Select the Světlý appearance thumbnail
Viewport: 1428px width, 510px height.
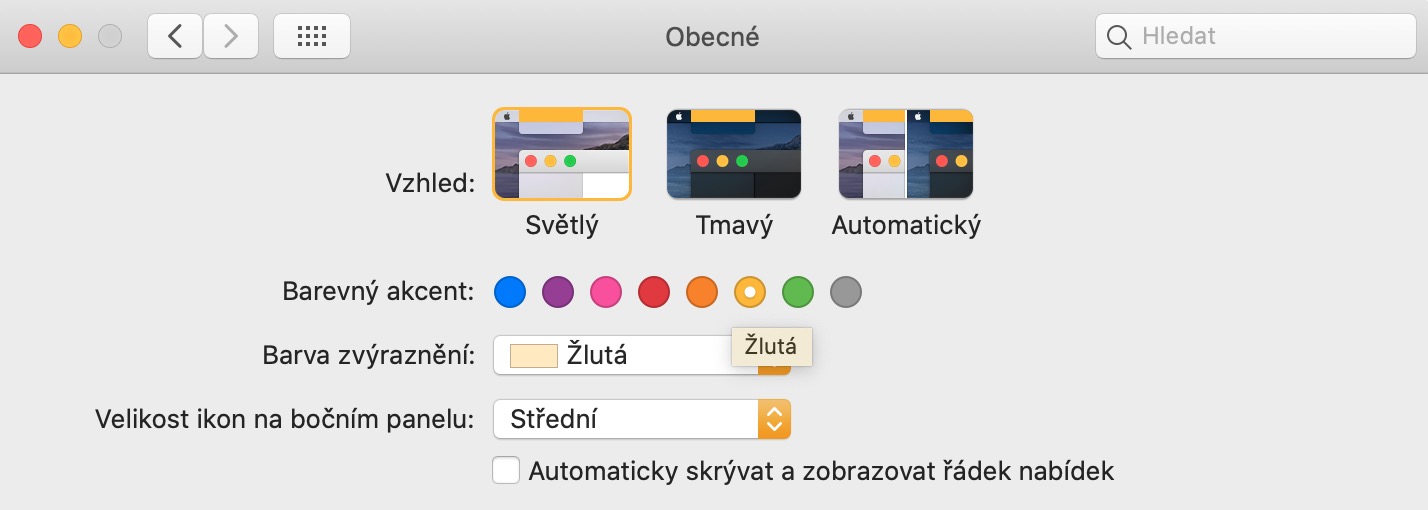pyautogui.click(x=562, y=153)
